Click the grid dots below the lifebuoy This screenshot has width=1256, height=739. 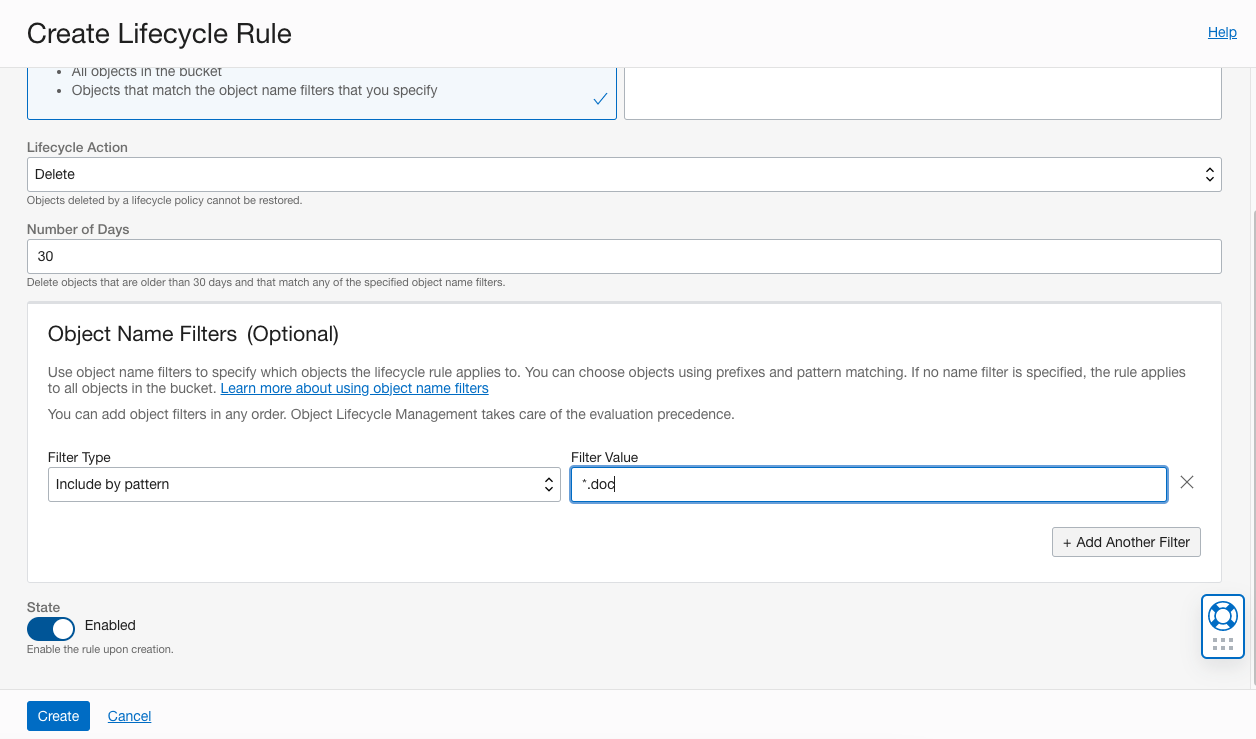coord(1222,644)
